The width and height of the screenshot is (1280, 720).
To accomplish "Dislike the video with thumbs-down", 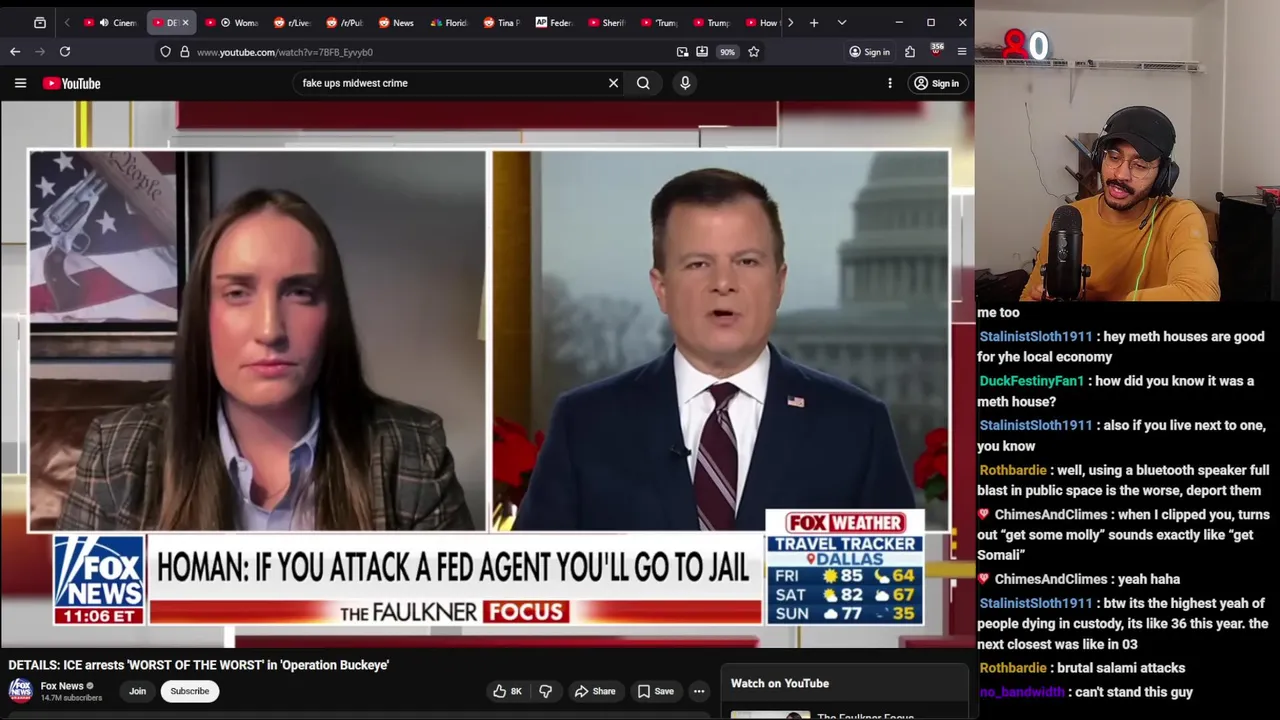I will coord(546,691).
